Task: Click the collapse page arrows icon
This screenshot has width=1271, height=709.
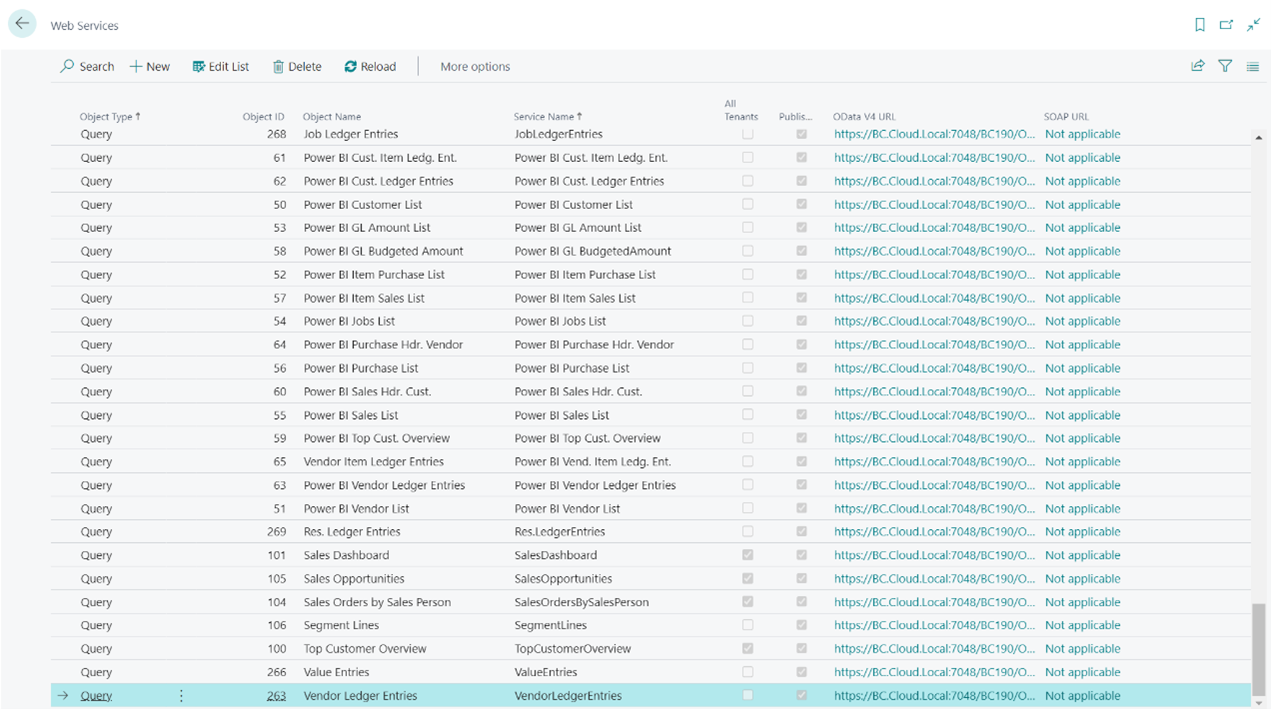Action: click(x=1253, y=25)
